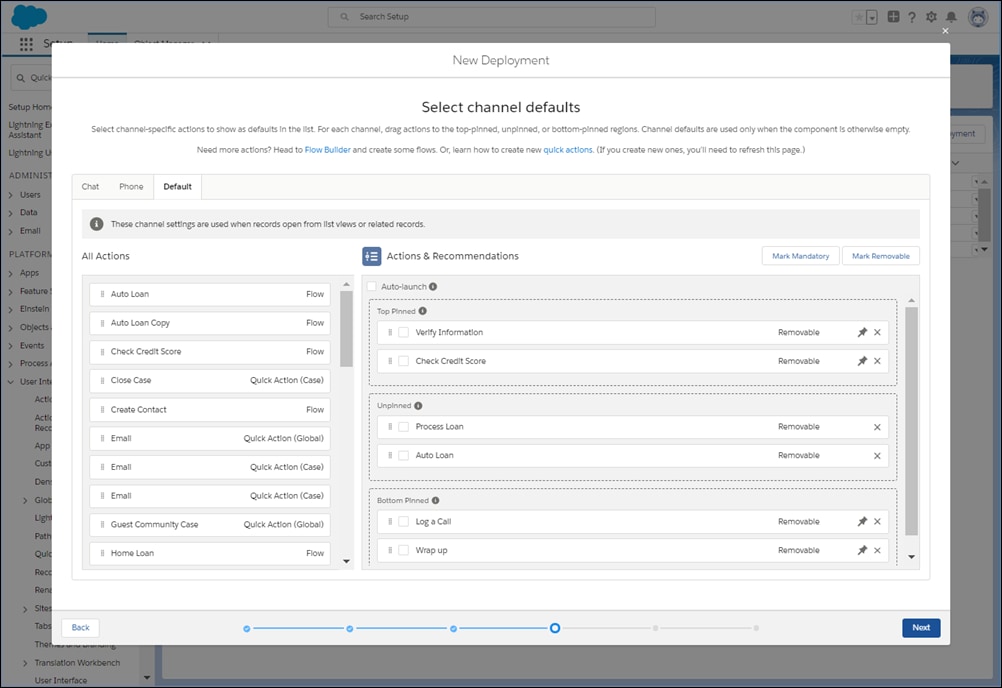This screenshot has height=688, width=1002.
Task: Close the New Deployment dialog
Action: click(945, 31)
